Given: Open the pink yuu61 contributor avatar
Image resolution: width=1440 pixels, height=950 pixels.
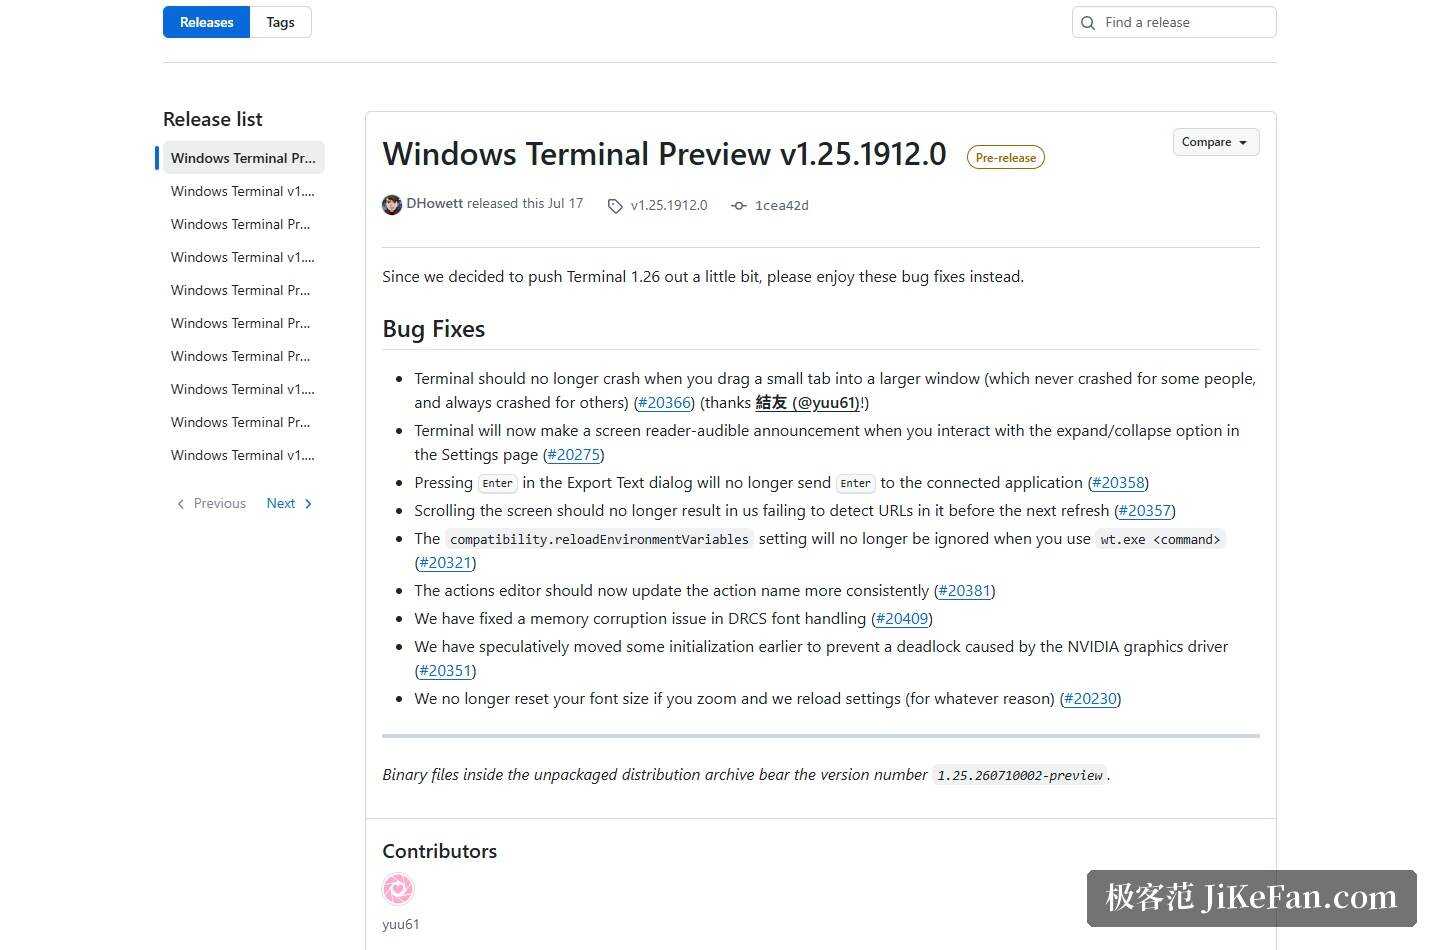Looking at the screenshot, I should tap(398, 888).
